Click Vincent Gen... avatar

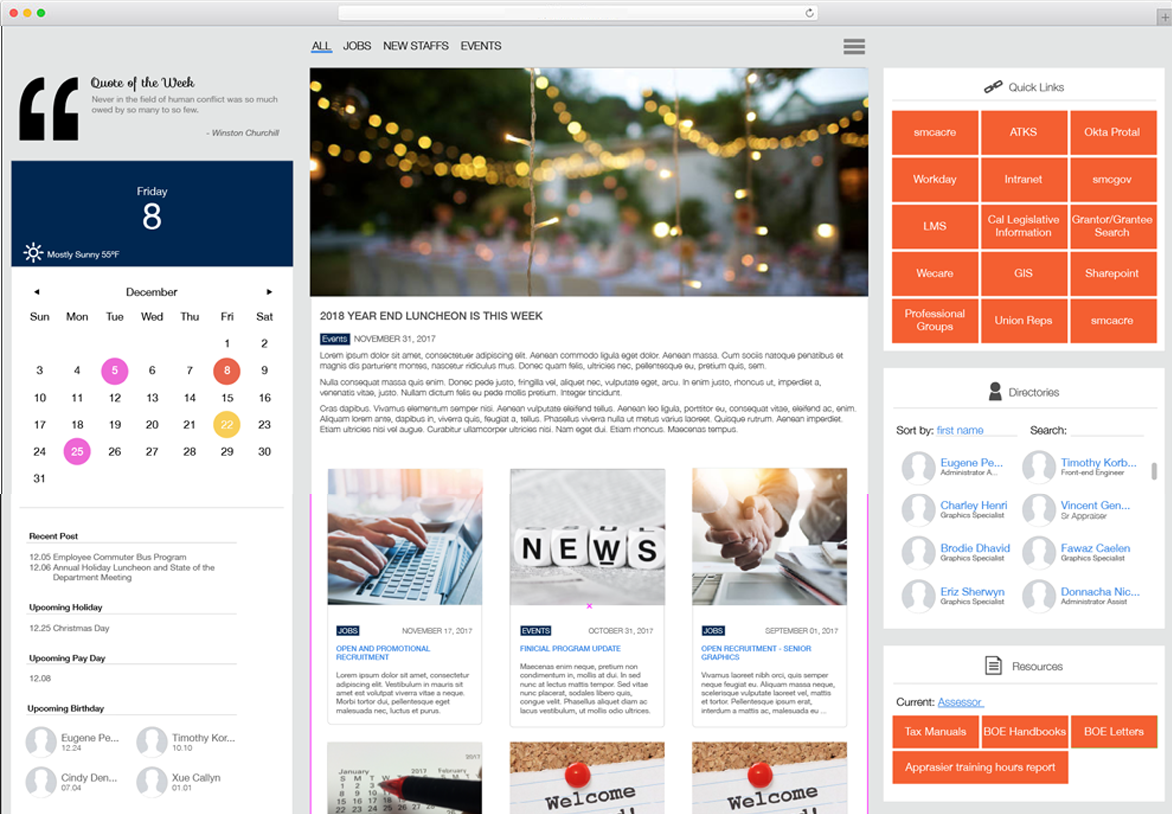(1039, 511)
